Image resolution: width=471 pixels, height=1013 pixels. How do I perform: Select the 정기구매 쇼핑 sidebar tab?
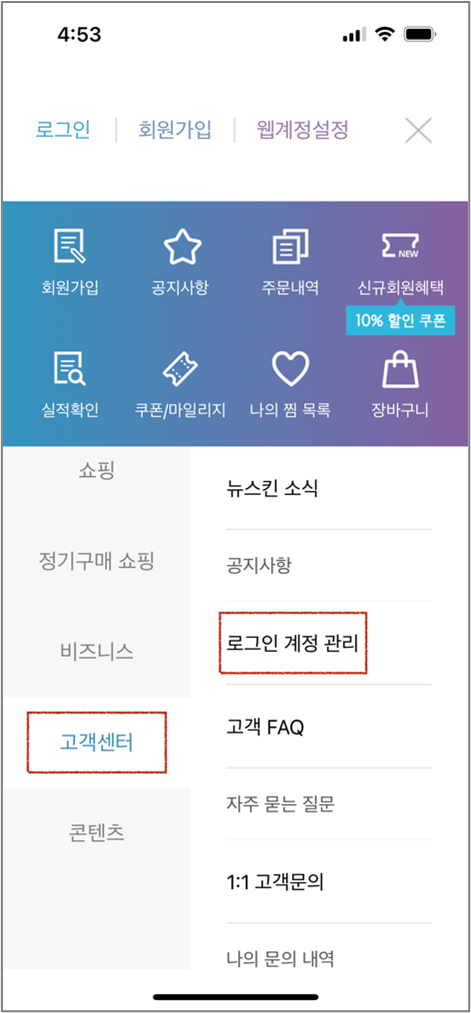point(96,561)
